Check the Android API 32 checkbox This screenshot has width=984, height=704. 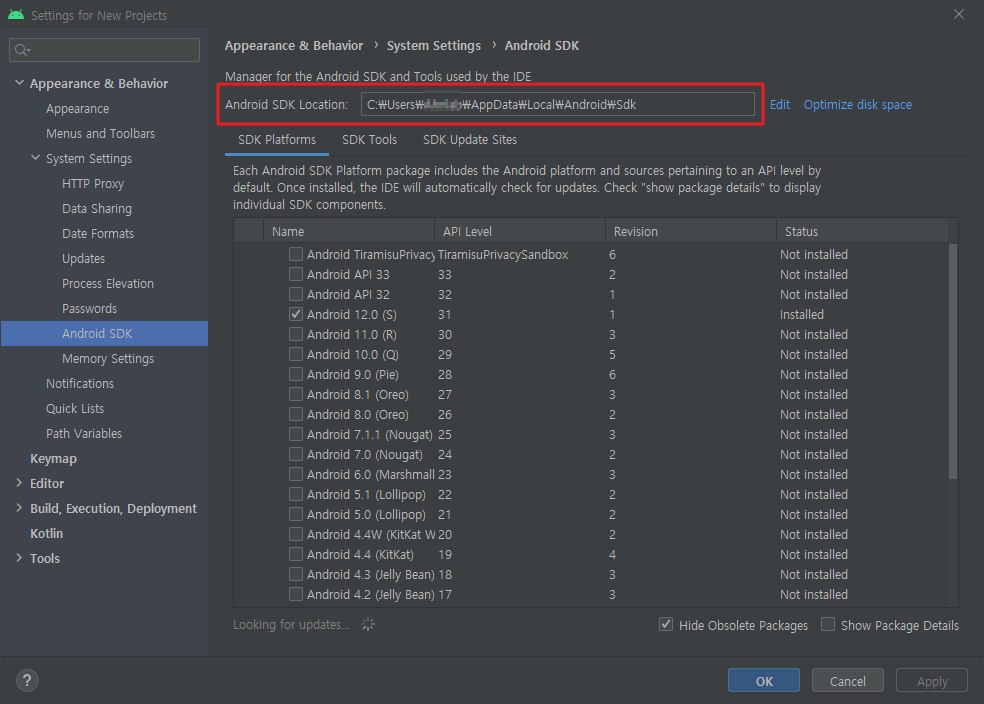click(296, 294)
